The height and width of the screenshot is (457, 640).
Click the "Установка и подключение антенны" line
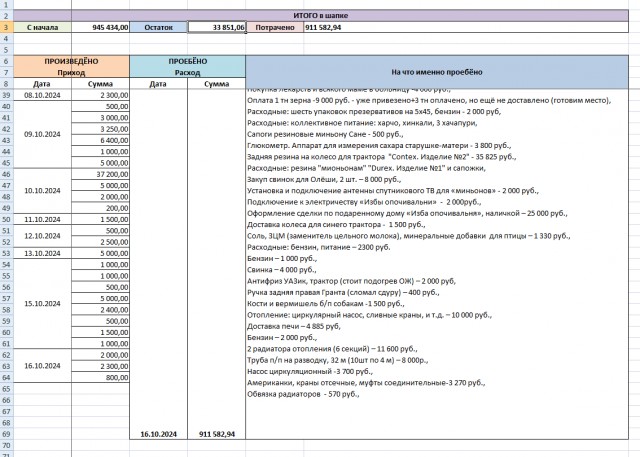[x=393, y=191]
